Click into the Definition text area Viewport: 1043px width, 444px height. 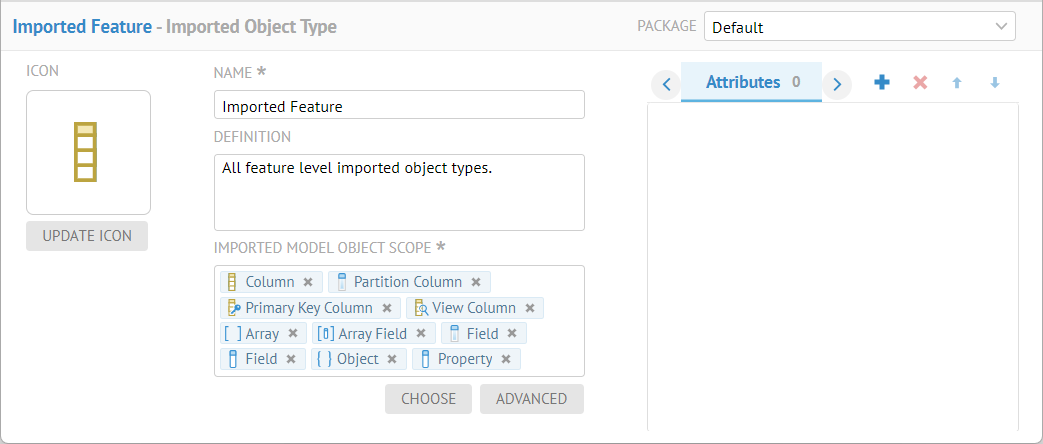(399, 192)
